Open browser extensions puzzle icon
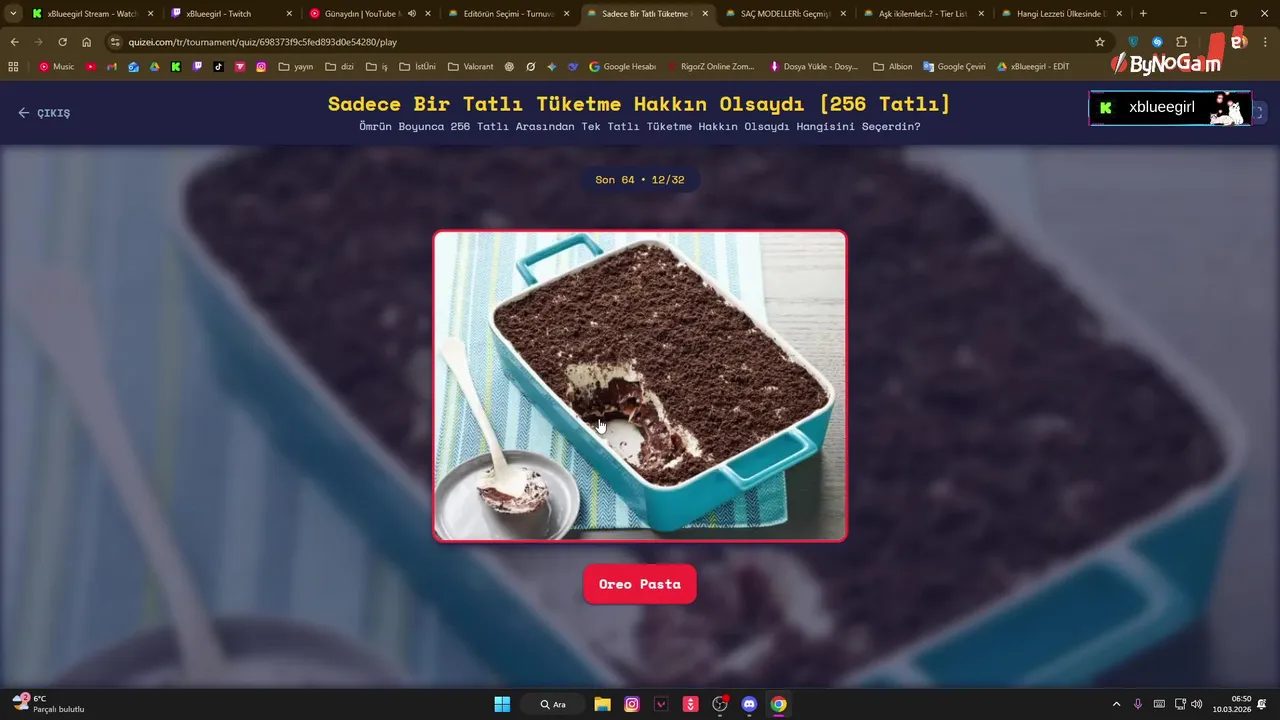1280x720 pixels. [1181, 42]
